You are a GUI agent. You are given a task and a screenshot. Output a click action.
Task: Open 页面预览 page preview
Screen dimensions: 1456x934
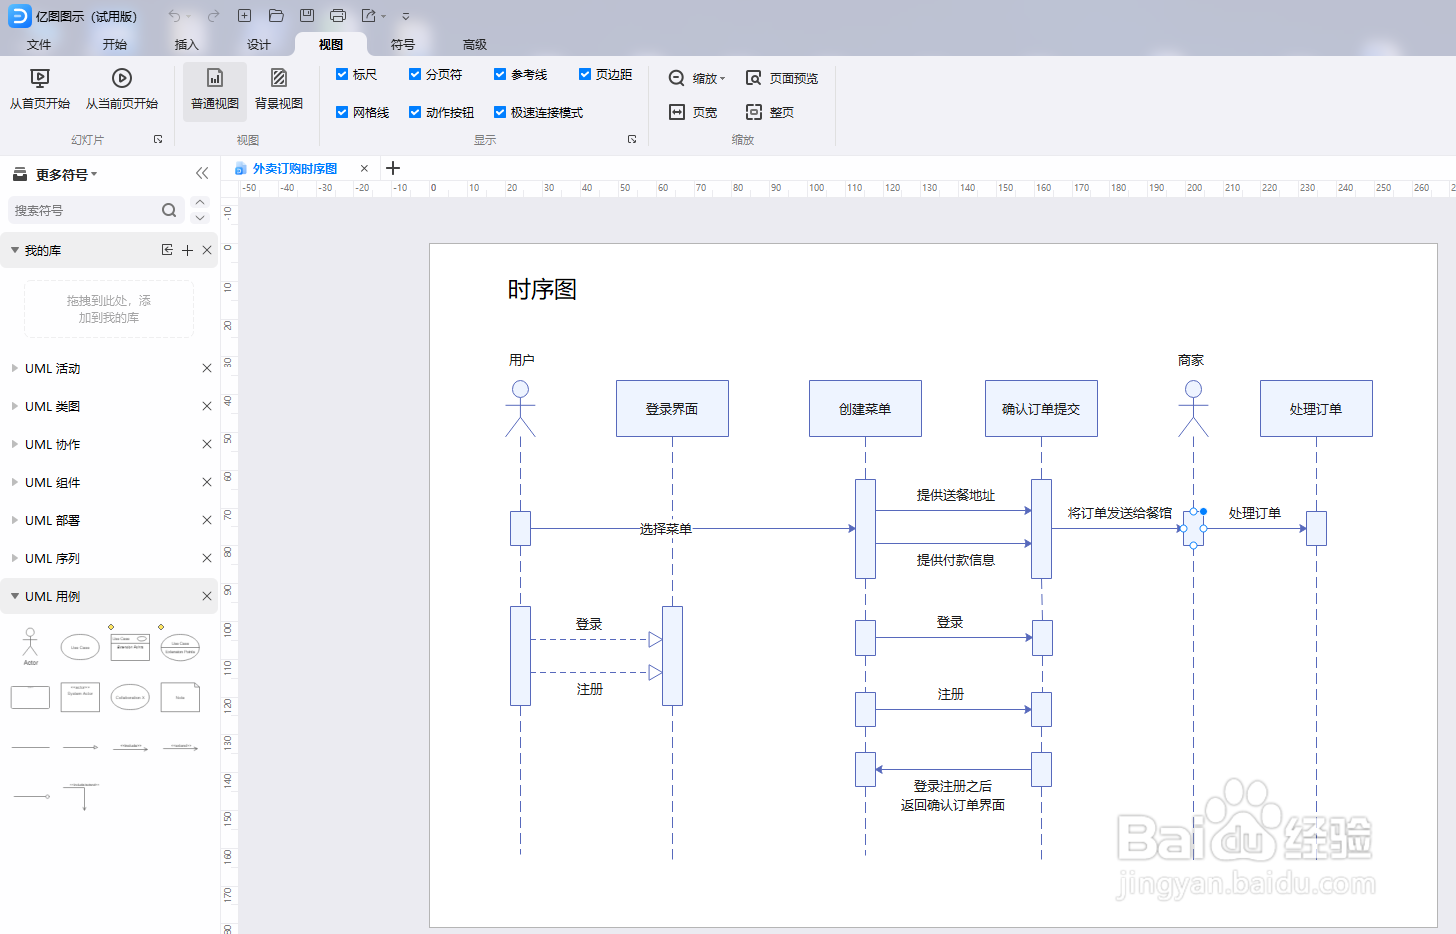click(783, 77)
